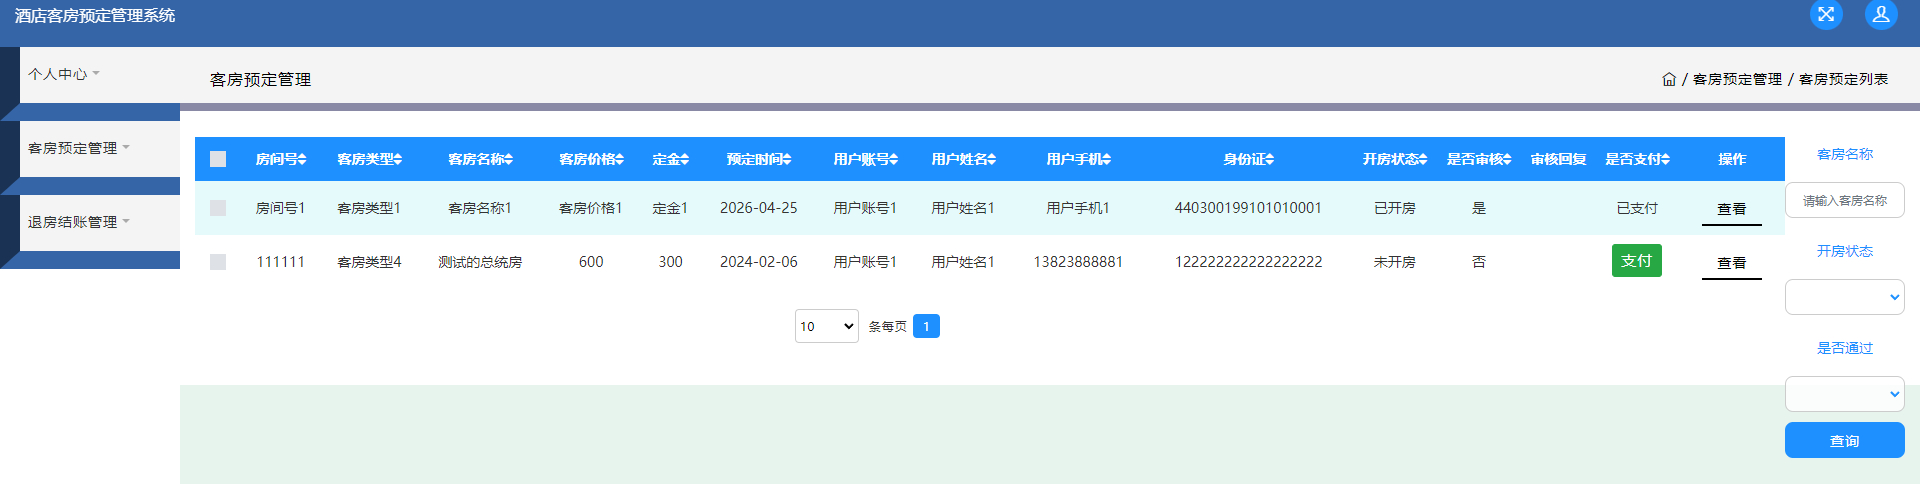Sort by 预定时间 column header

tap(759, 159)
